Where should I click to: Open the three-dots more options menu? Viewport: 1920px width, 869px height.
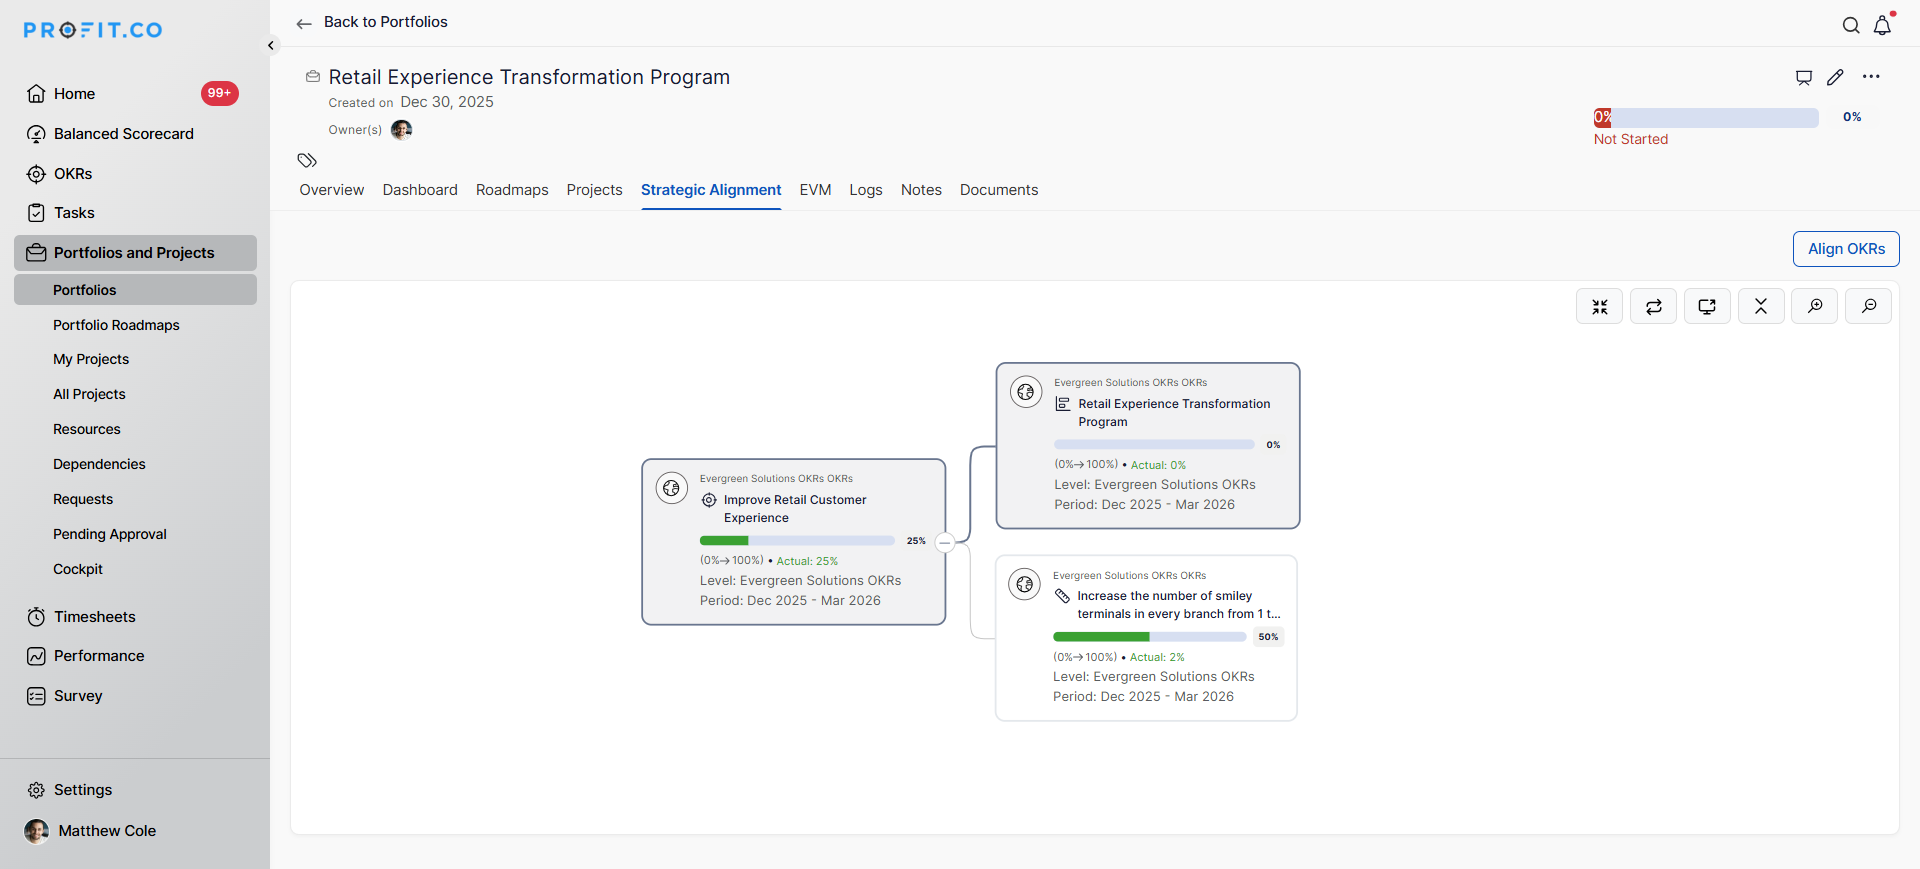(x=1871, y=77)
